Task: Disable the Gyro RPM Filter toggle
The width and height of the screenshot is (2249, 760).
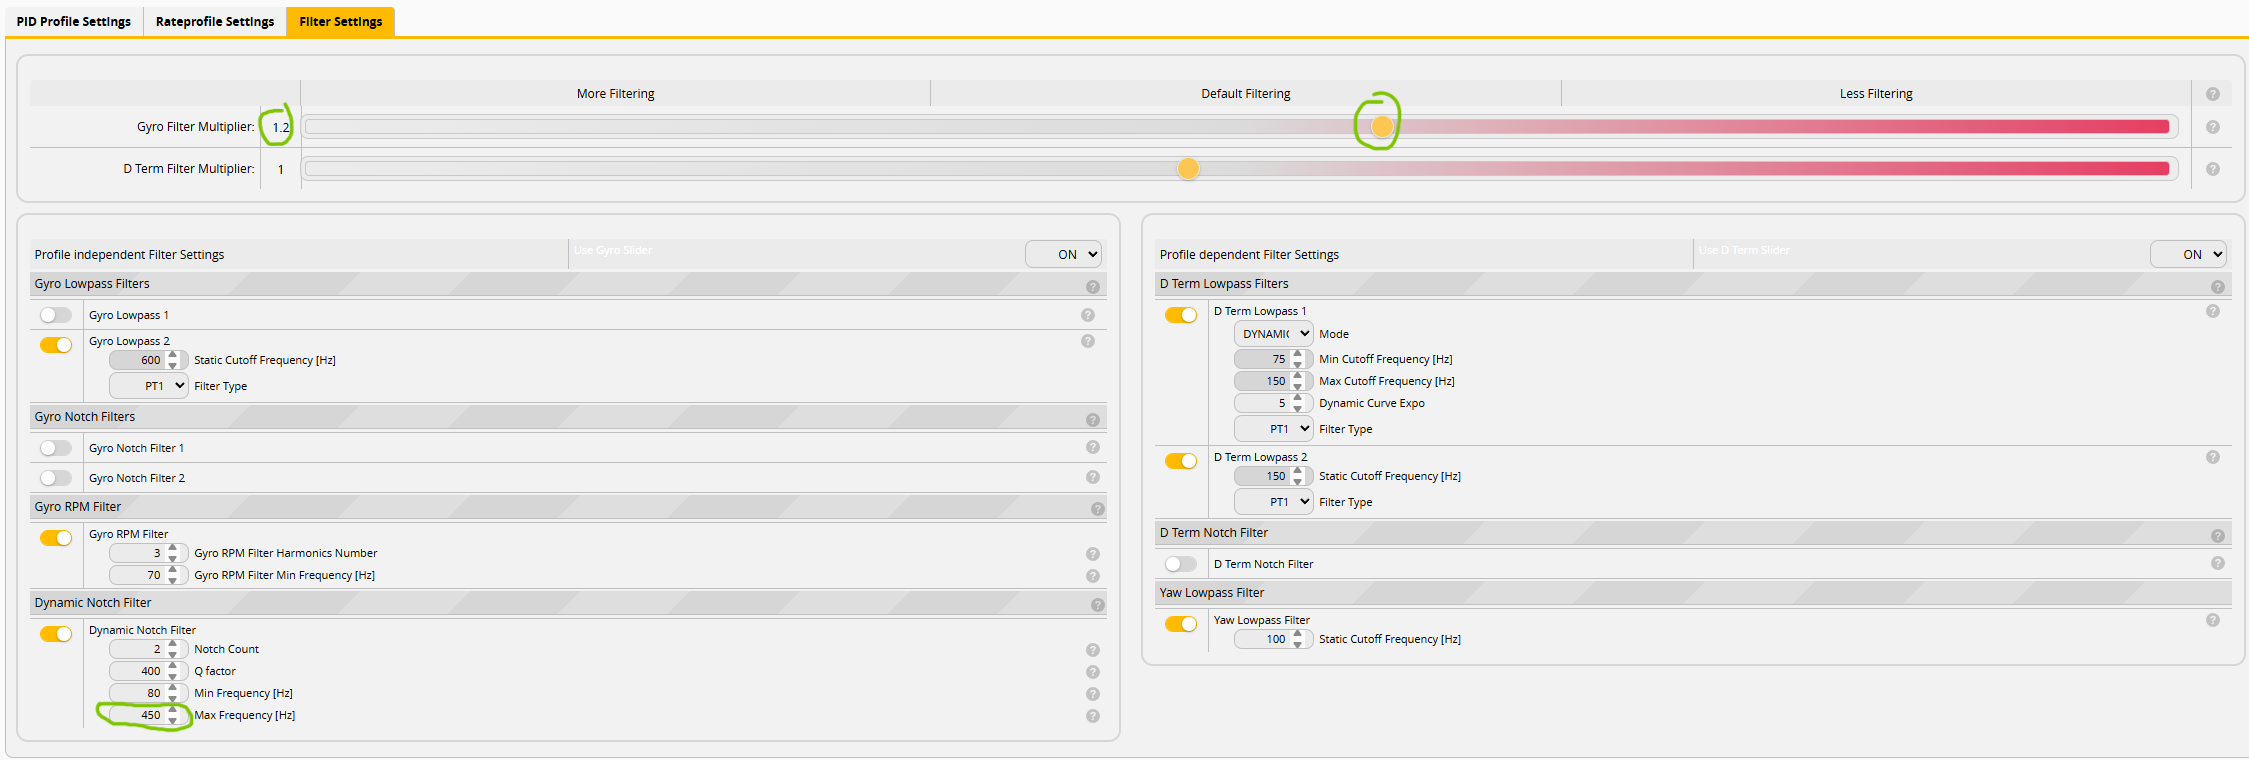Action: (x=56, y=538)
